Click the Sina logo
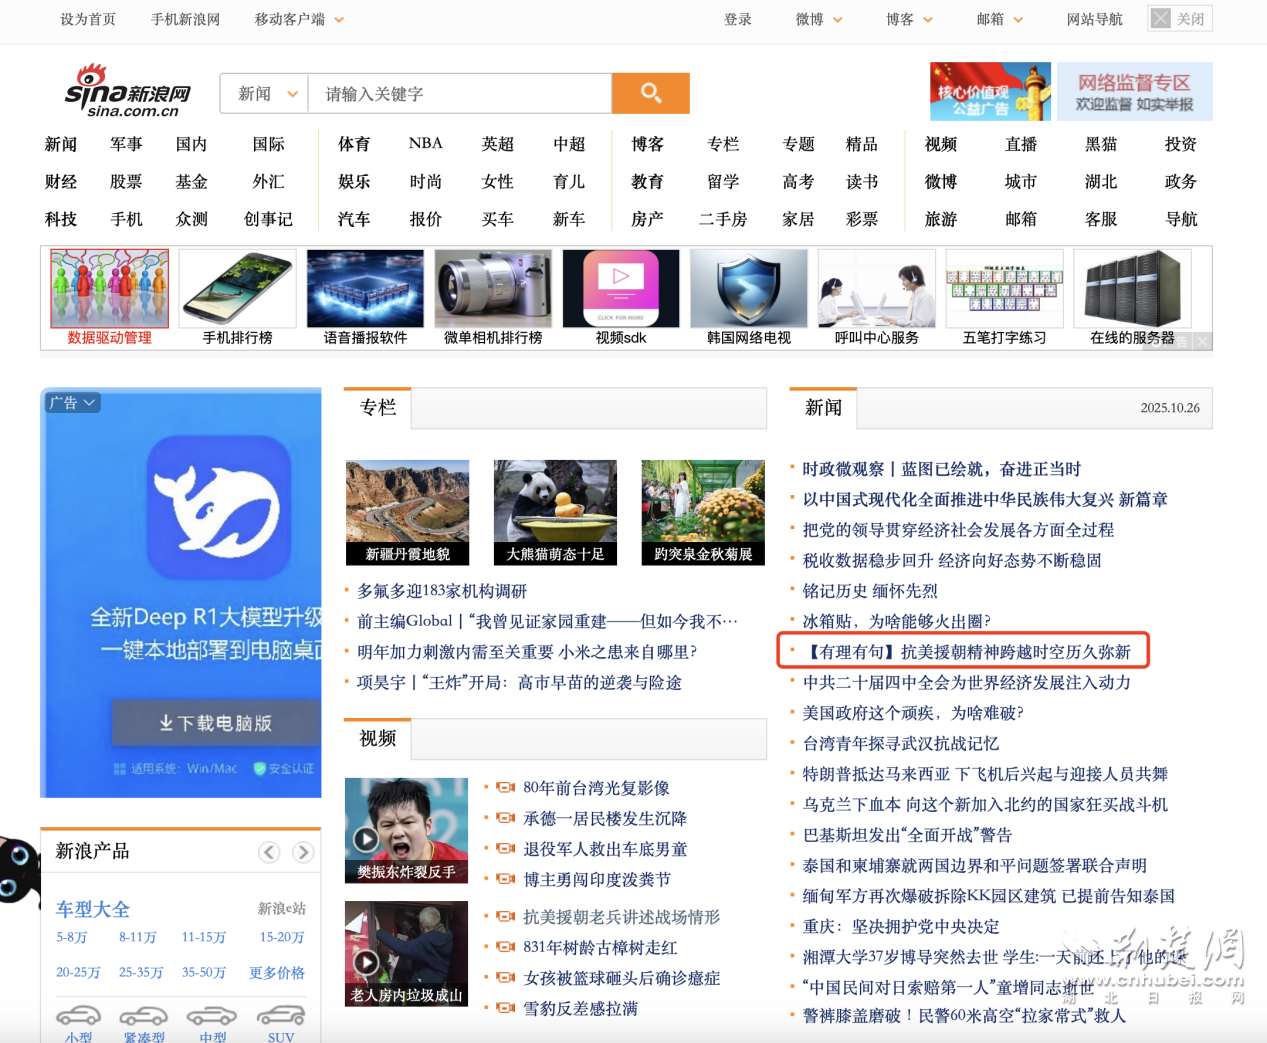The height and width of the screenshot is (1043, 1267). point(127,91)
